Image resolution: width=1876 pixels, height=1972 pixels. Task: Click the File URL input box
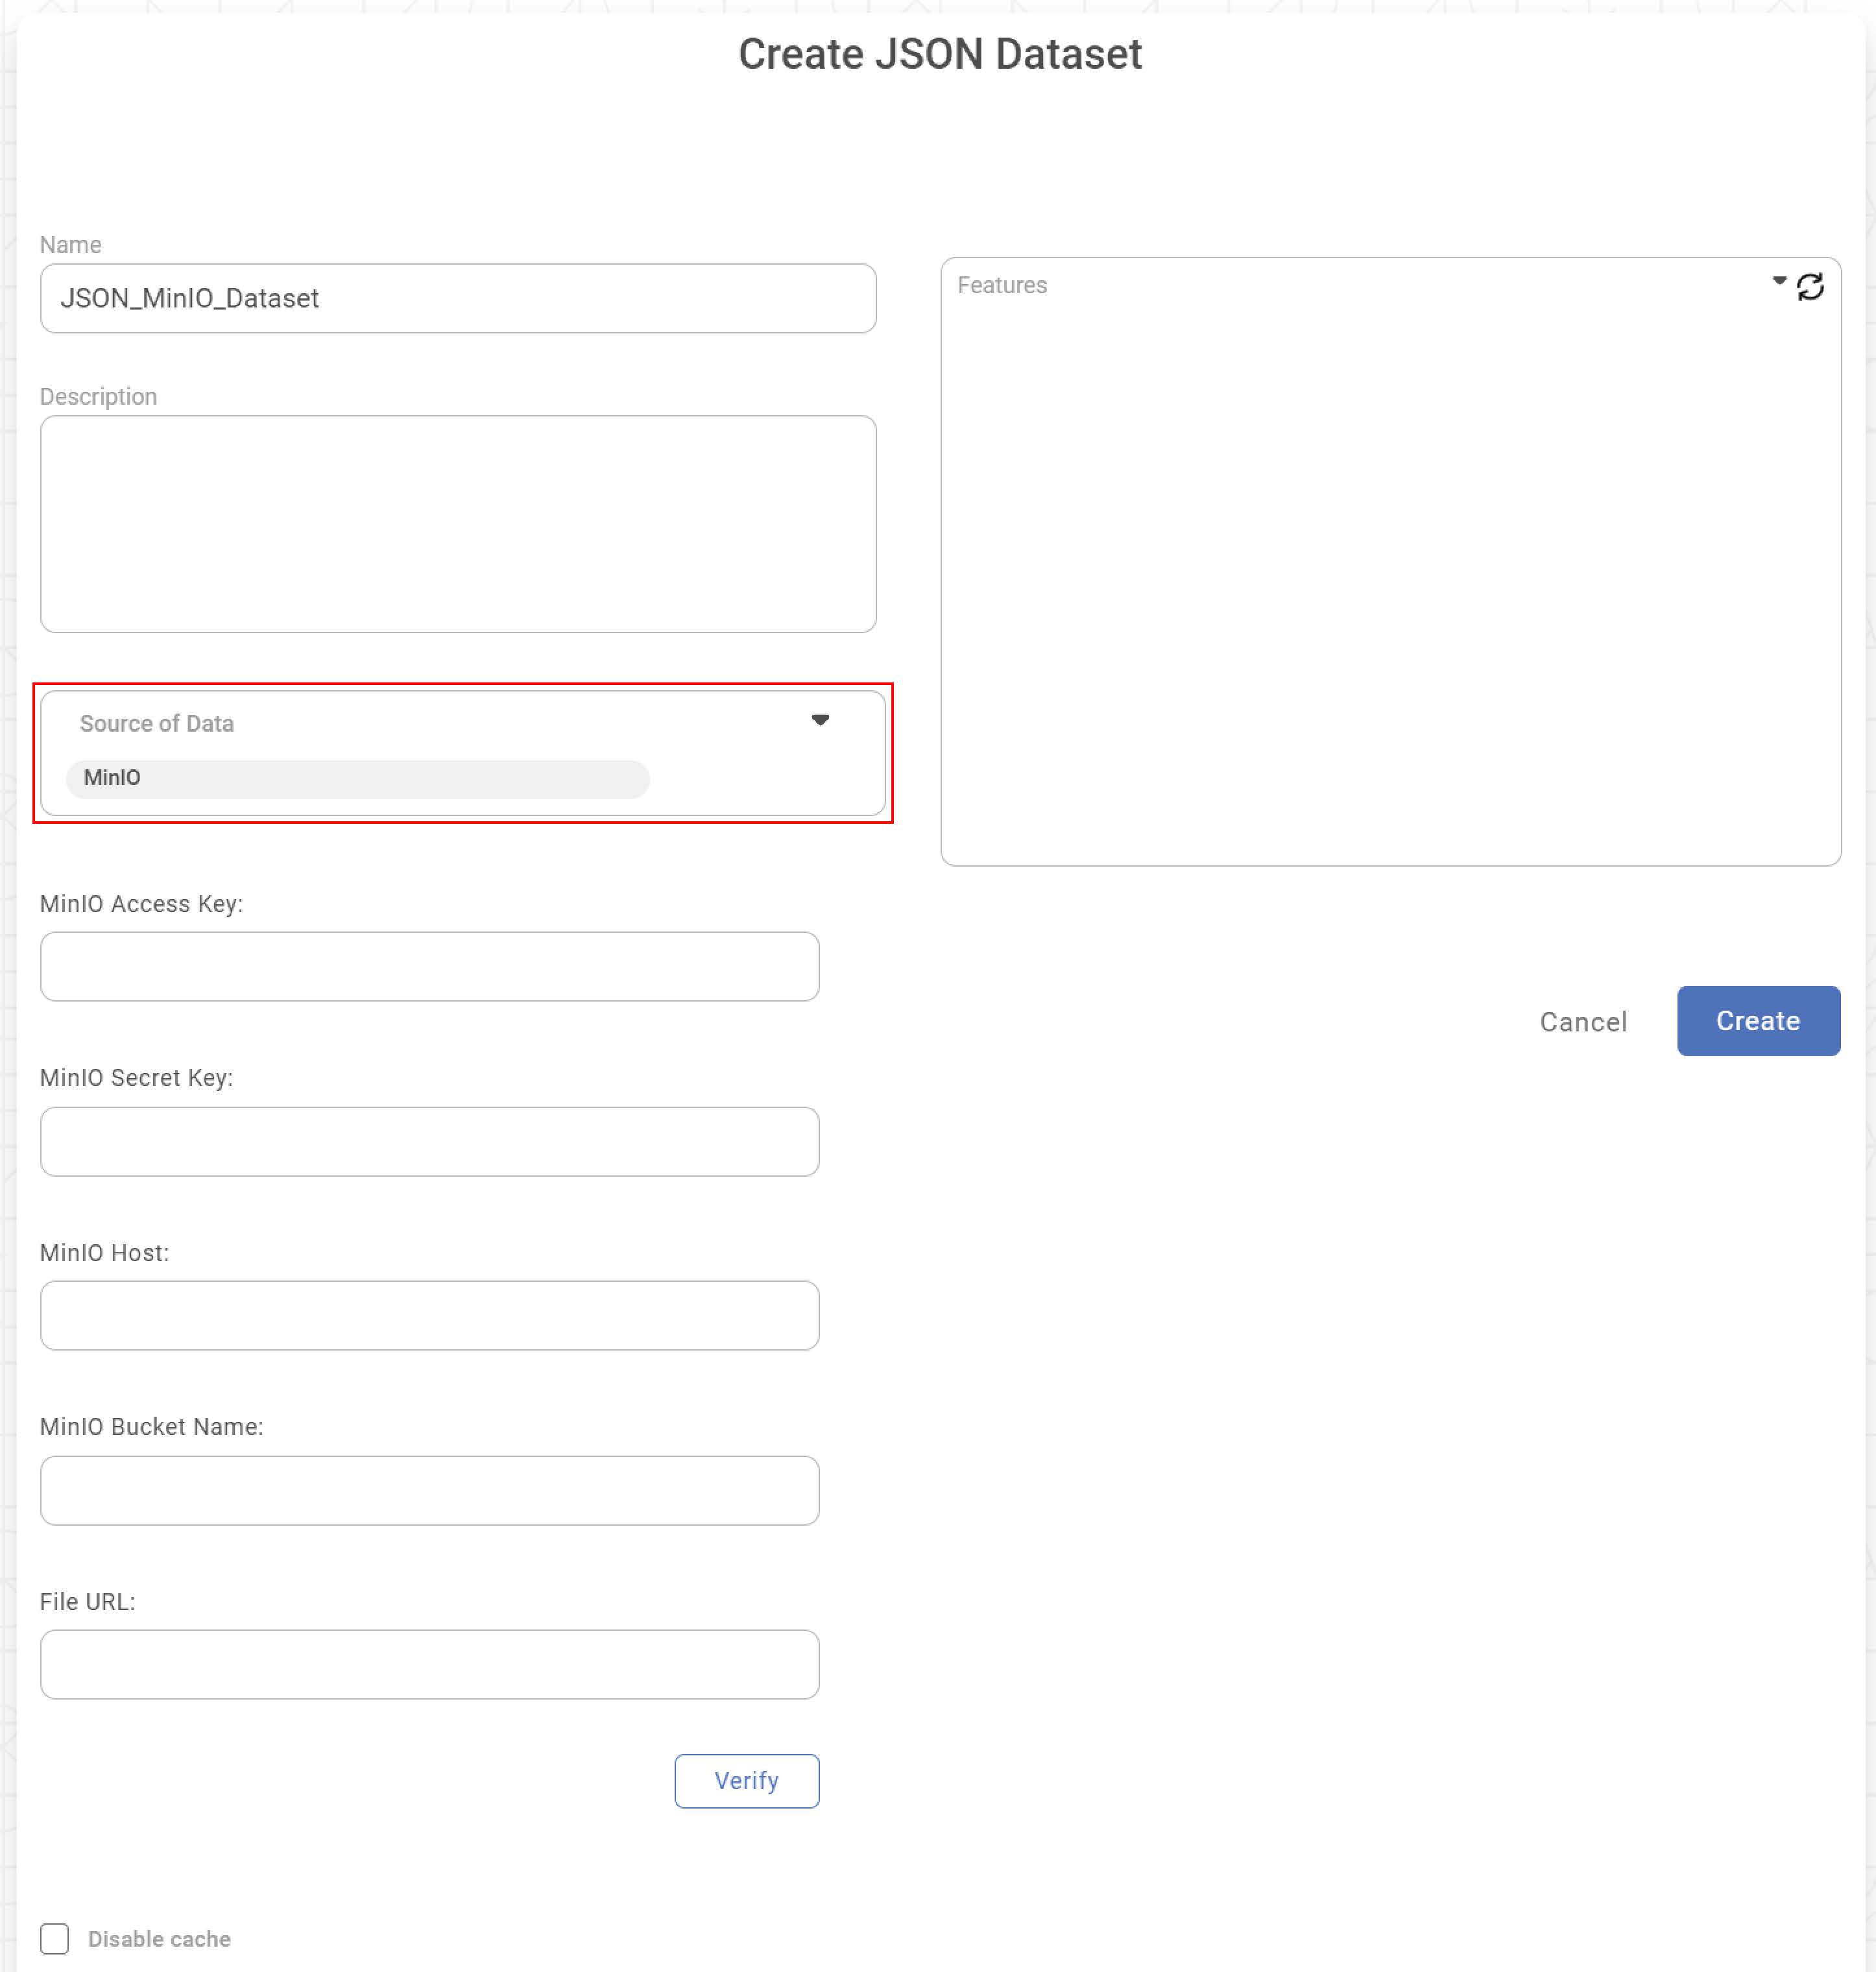pos(429,1664)
